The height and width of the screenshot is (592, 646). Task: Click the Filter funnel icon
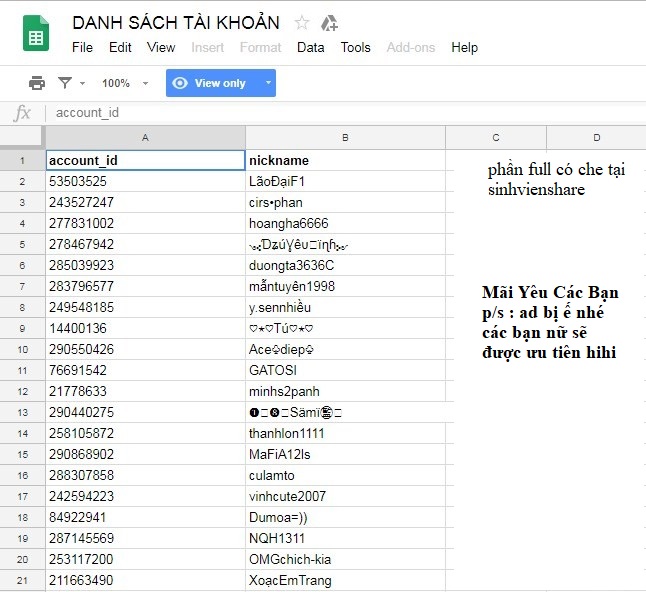coord(65,83)
